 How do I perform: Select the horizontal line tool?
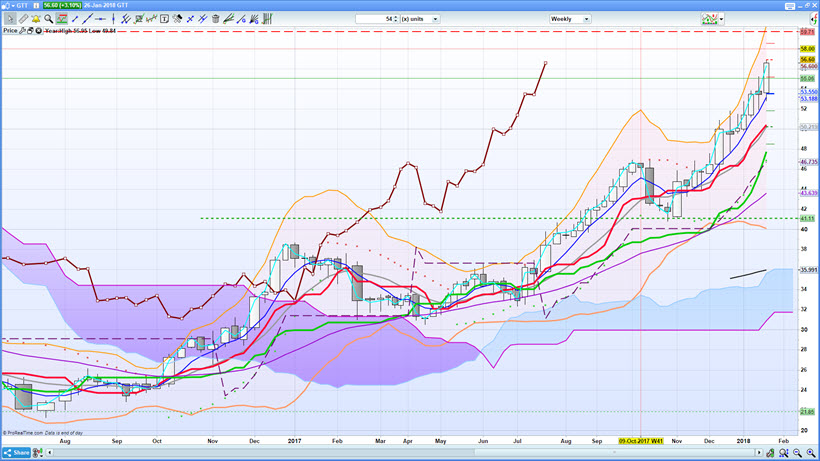tap(100, 19)
